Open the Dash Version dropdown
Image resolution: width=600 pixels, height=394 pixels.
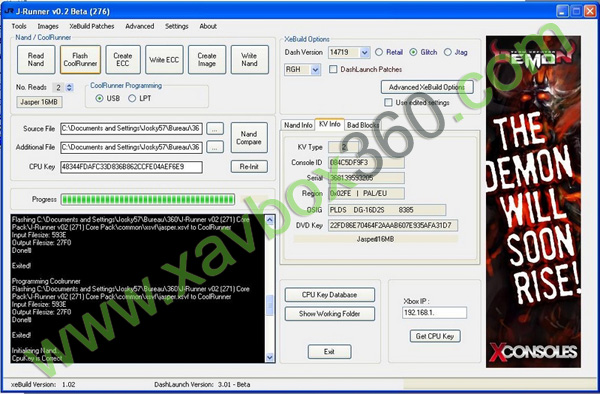(x=365, y=52)
